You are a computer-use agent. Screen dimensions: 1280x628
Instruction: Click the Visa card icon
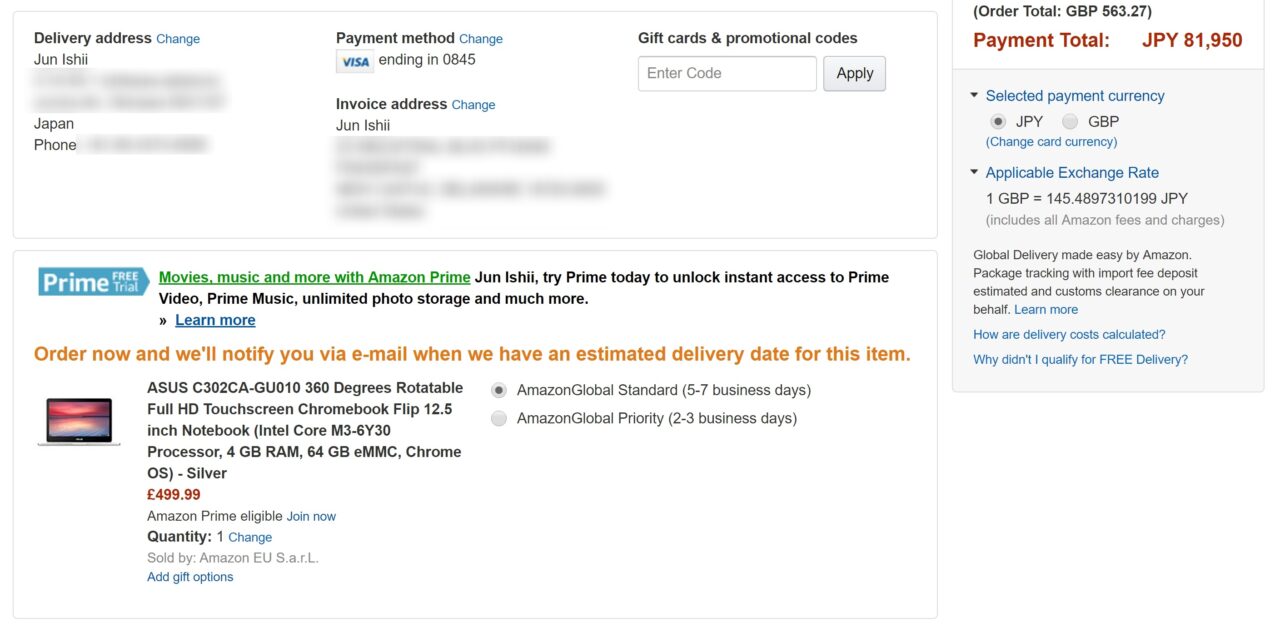354,61
